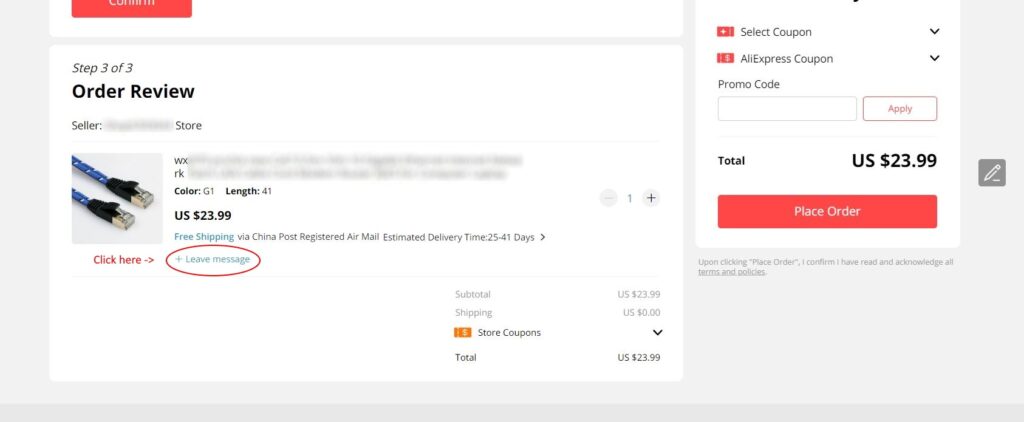
Task: Click the pencil edit icon at right edge
Action: tap(991, 172)
